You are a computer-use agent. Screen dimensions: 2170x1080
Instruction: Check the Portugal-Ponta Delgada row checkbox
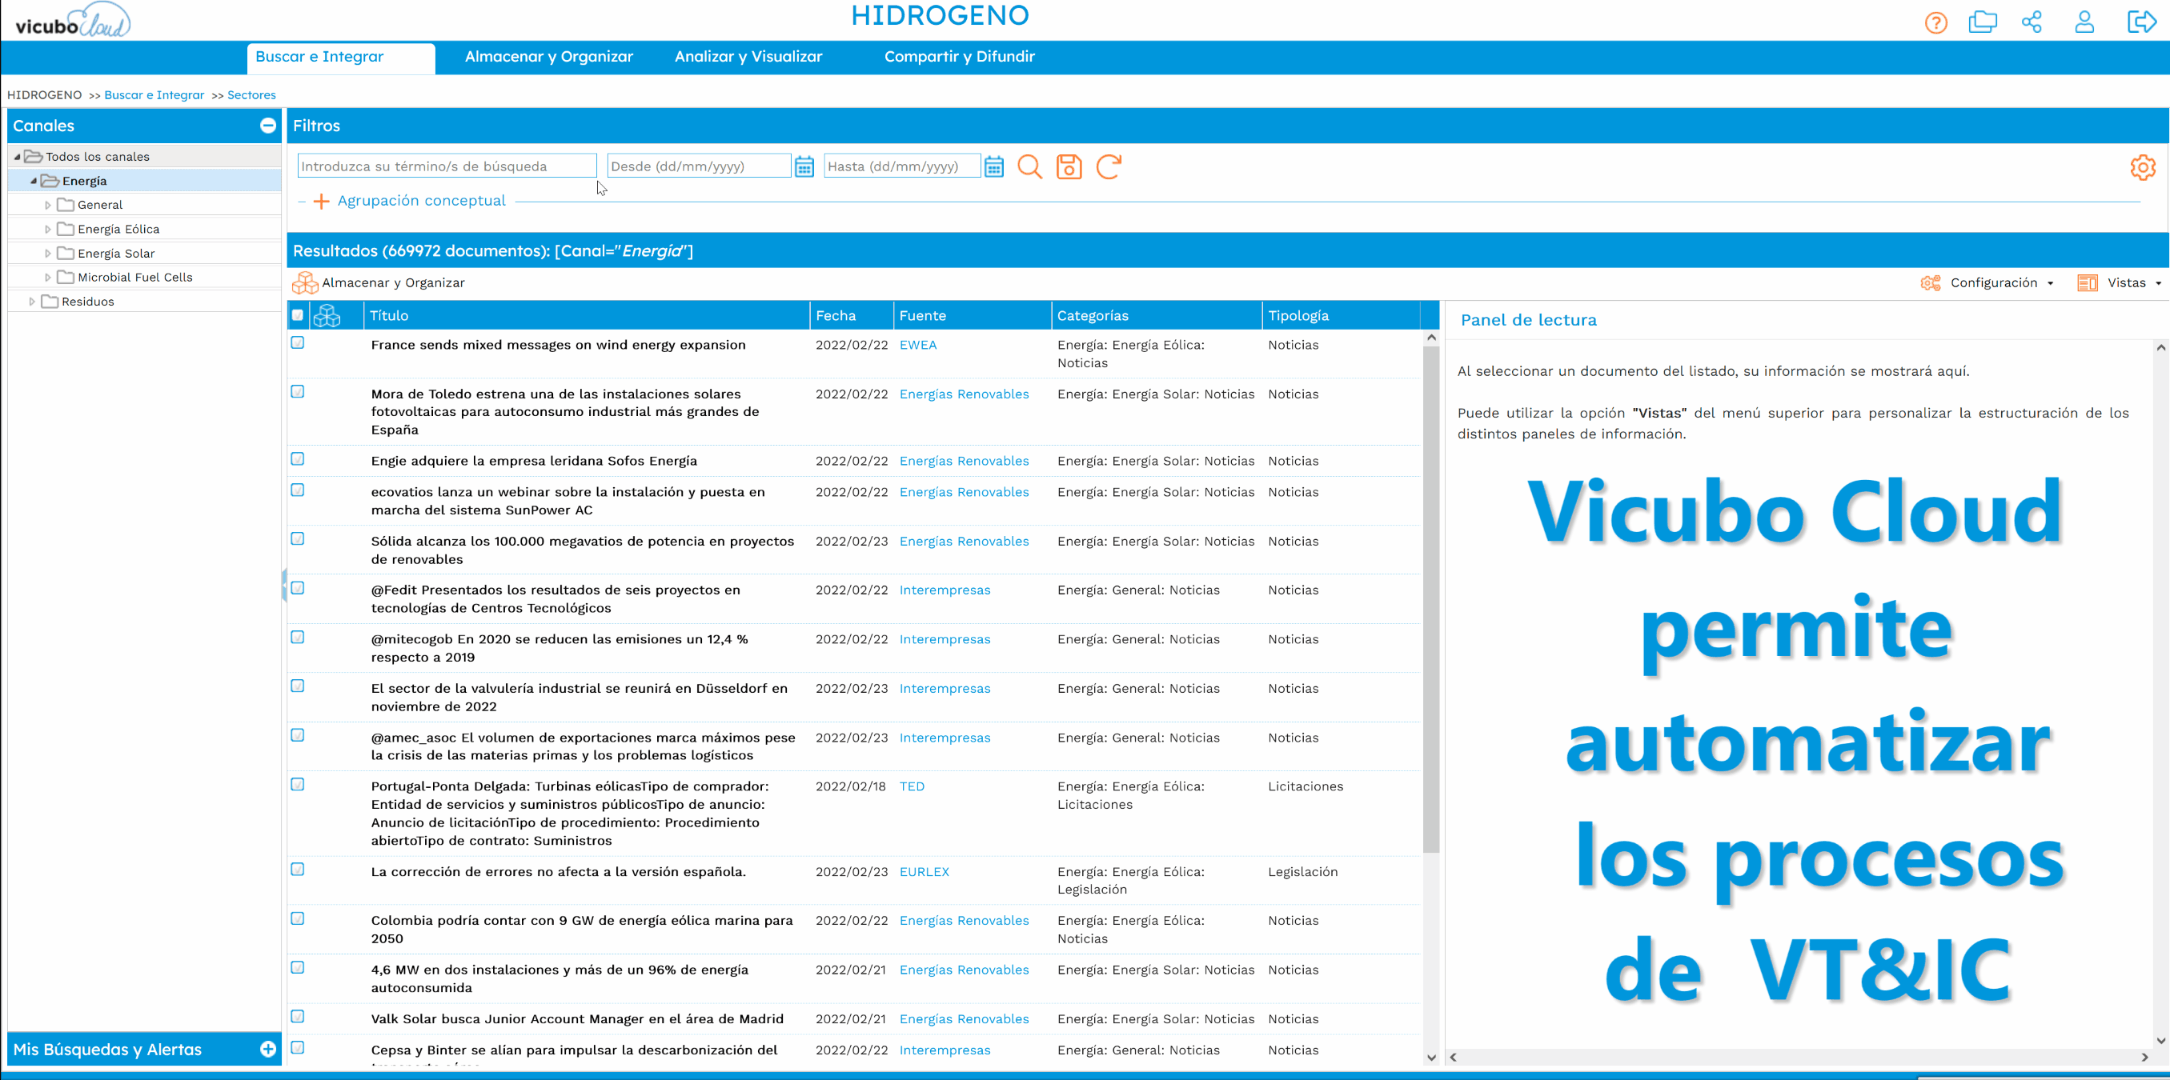(x=298, y=785)
